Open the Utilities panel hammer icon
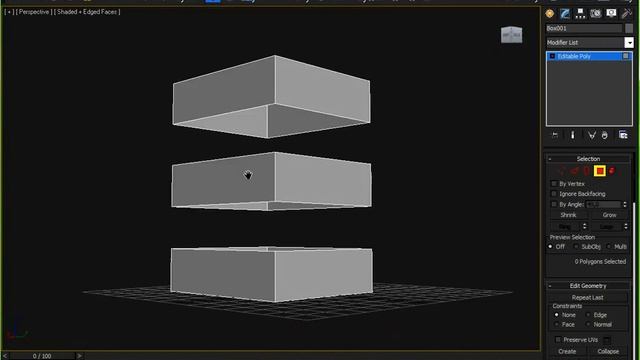 [626, 13]
